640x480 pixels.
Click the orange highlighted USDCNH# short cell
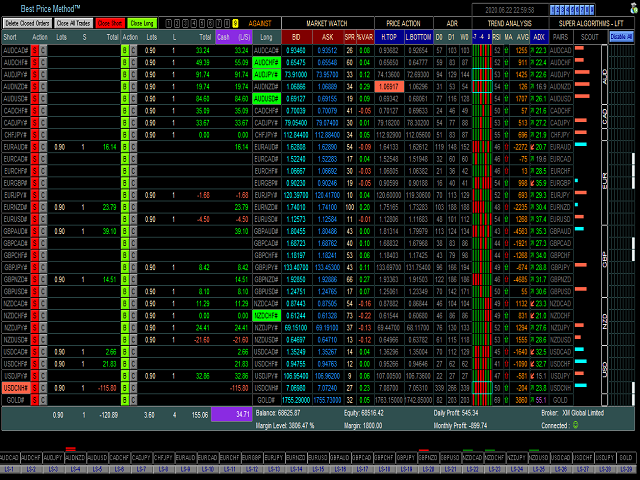tap(16, 388)
